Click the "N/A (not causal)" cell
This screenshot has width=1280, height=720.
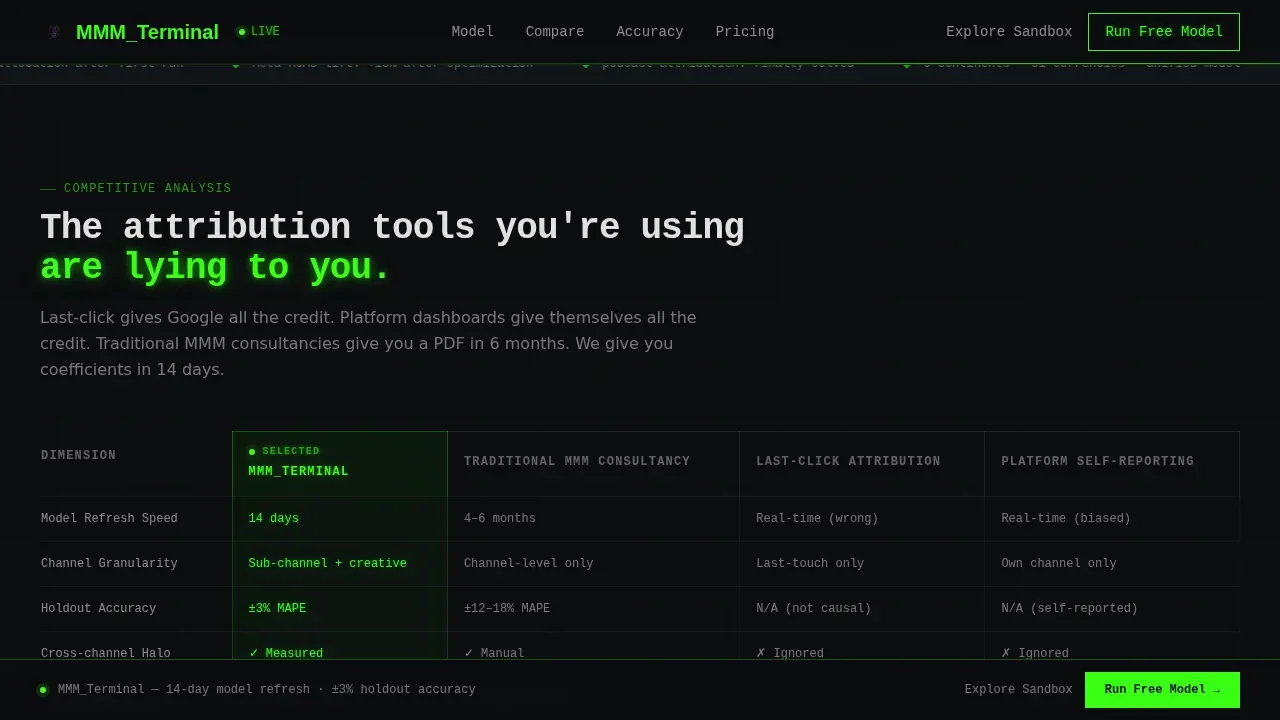862,609
